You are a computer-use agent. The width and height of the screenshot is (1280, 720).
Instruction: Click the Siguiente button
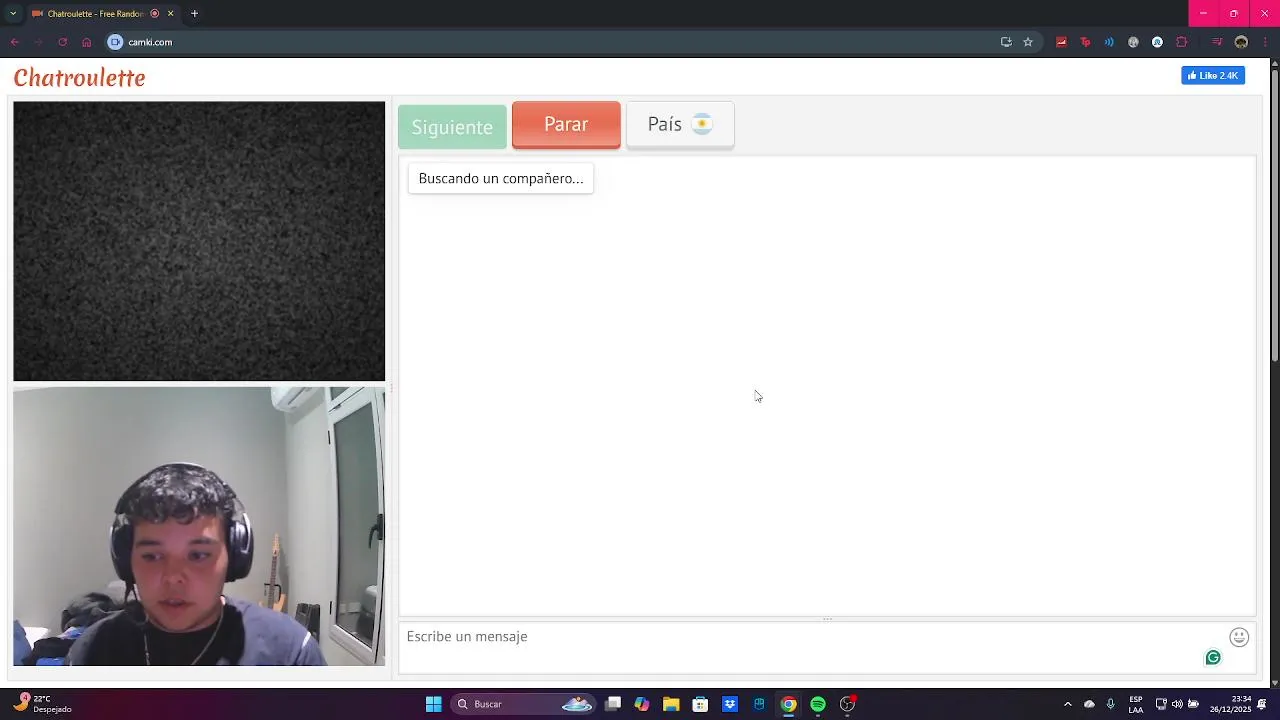tap(452, 127)
